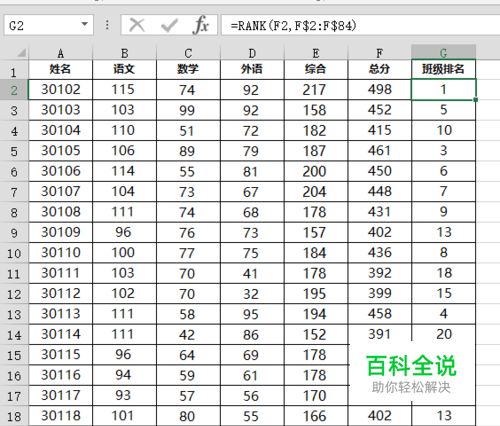
Task: Click the 外语 header cell
Action: [252, 69]
